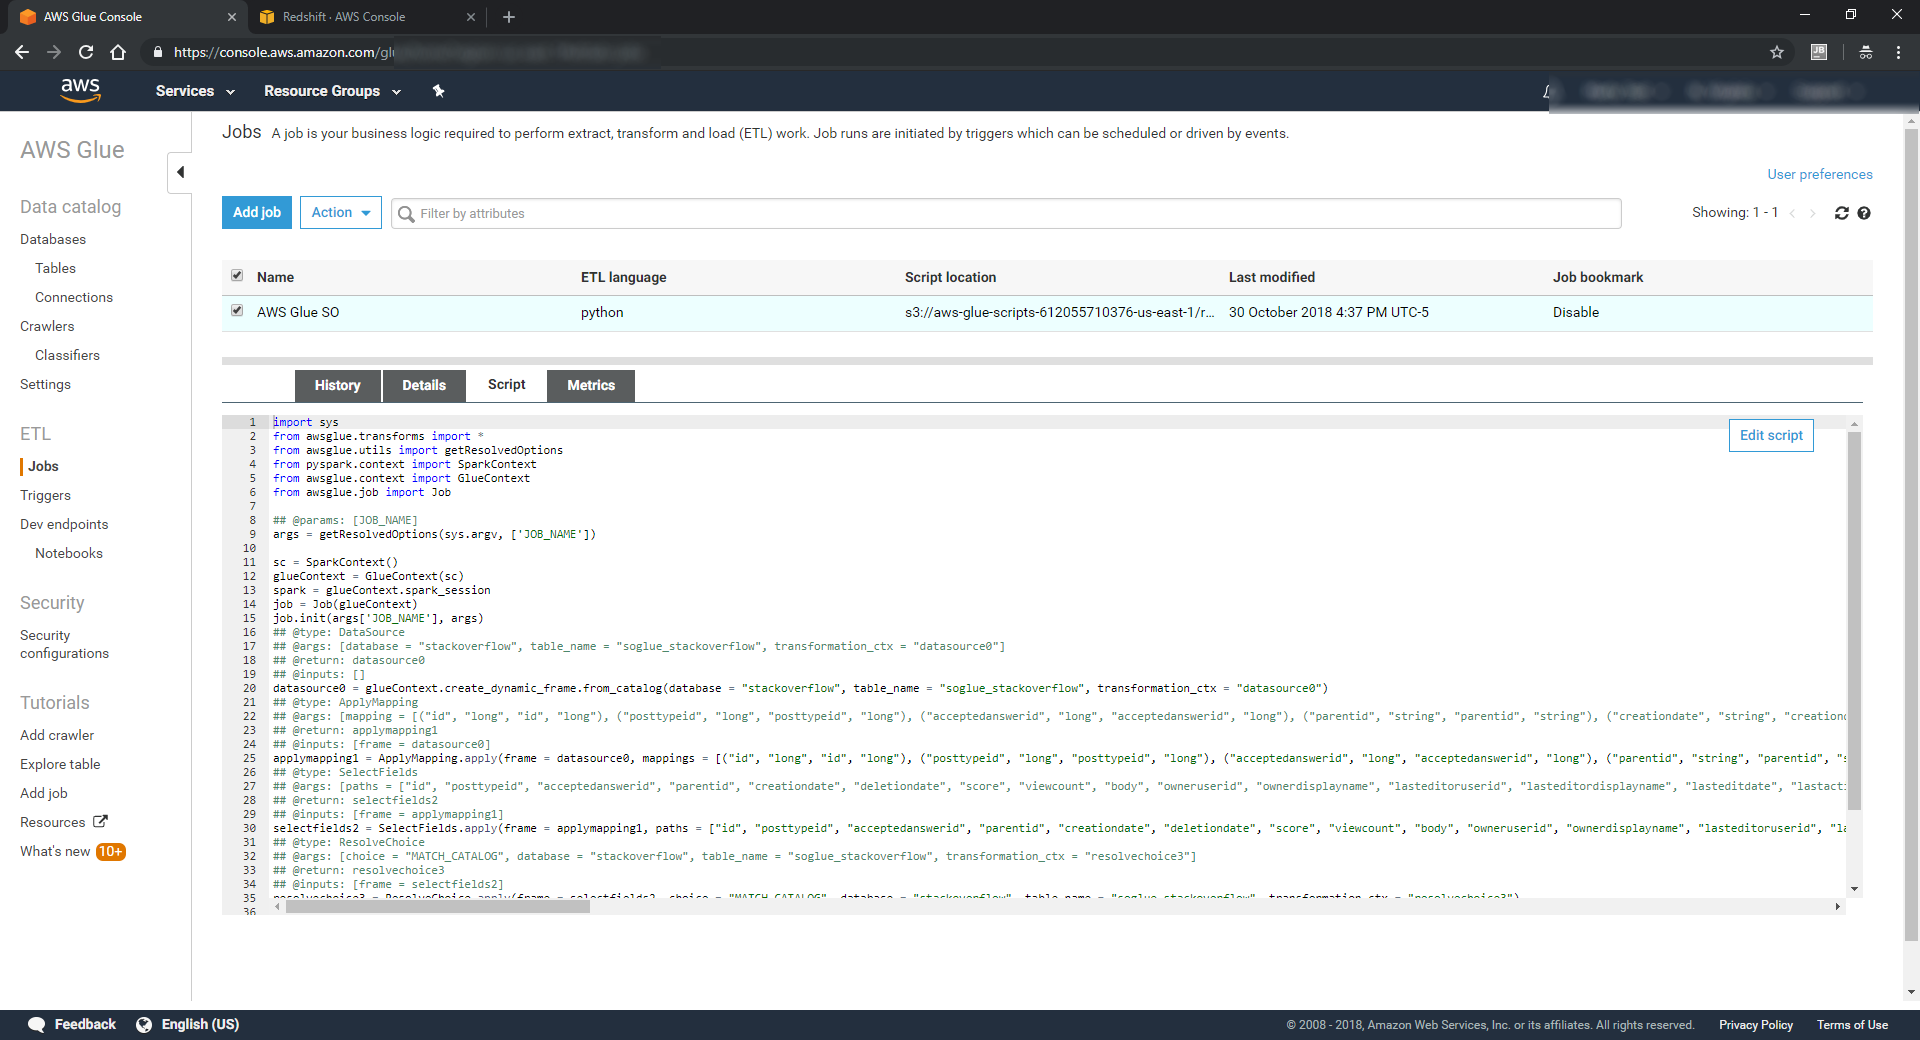This screenshot has width=1920, height=1040.
Task: Open Triggers under ETL
Action: click(45, 495)
